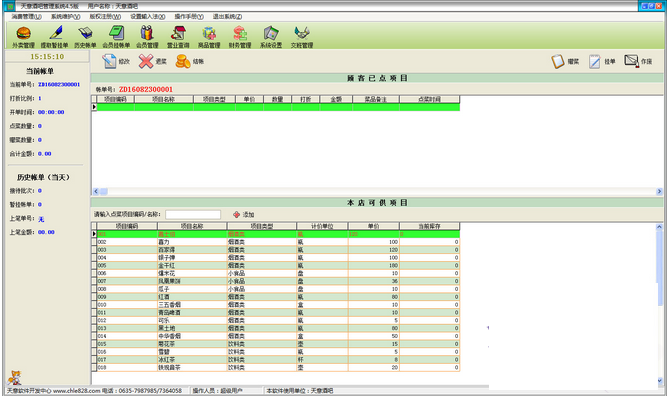Open the 退出系统 menu

227,16
